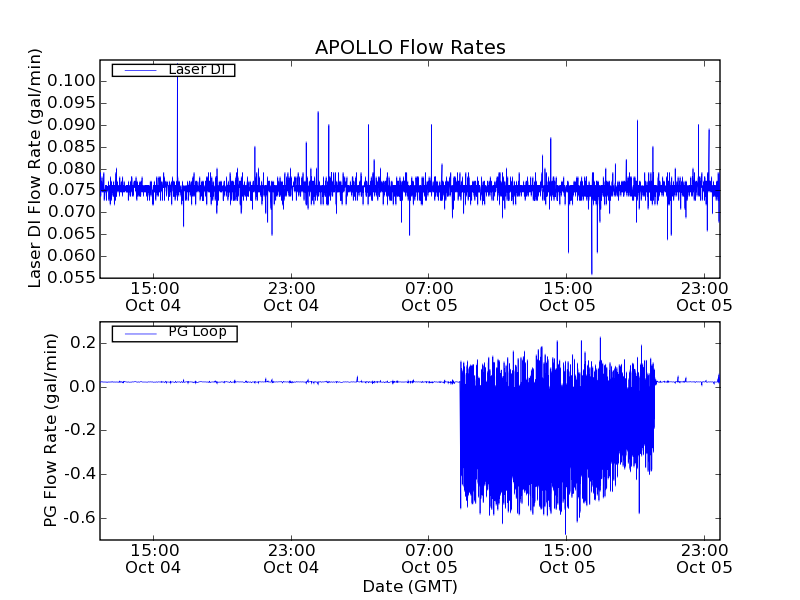Screen dimensions: 800x600
Task: Click the lowest Laser DI dip near 0.055
Action: [592, 235]
